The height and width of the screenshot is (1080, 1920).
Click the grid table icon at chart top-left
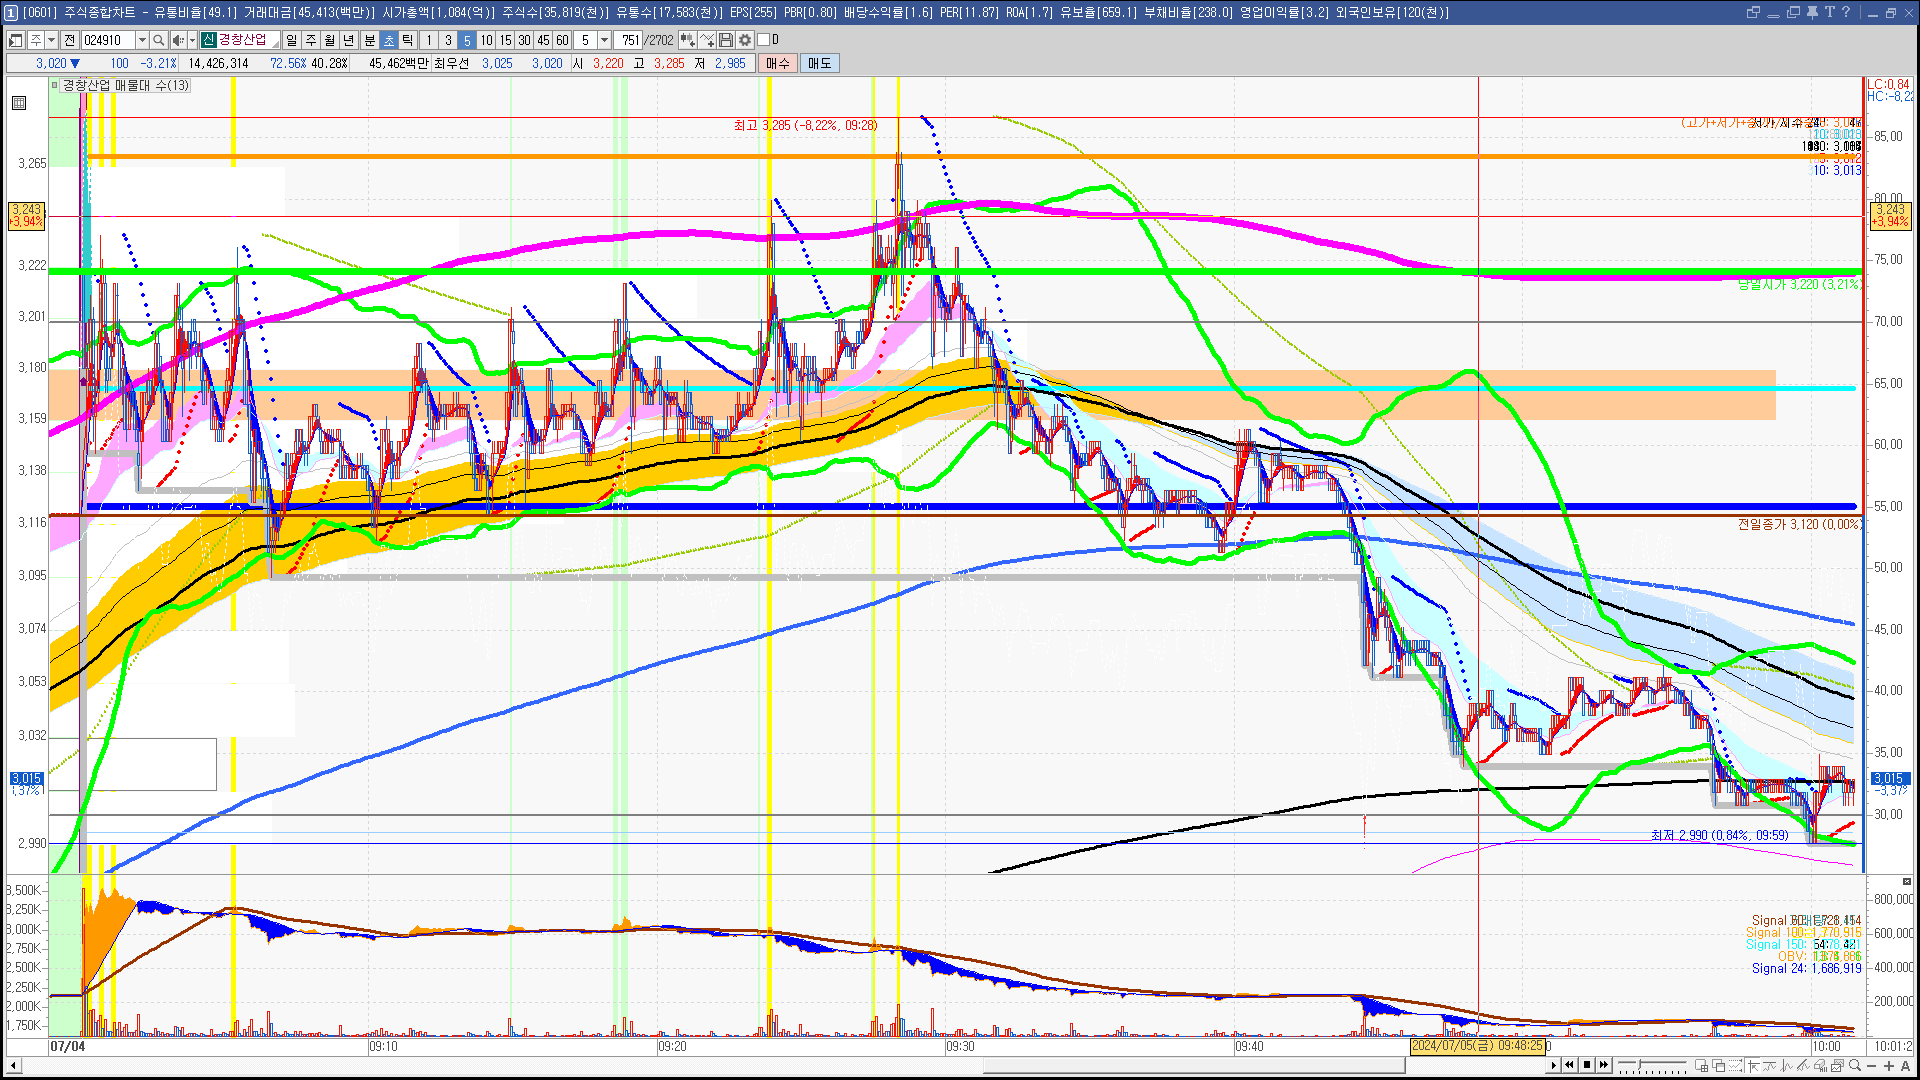19,103
